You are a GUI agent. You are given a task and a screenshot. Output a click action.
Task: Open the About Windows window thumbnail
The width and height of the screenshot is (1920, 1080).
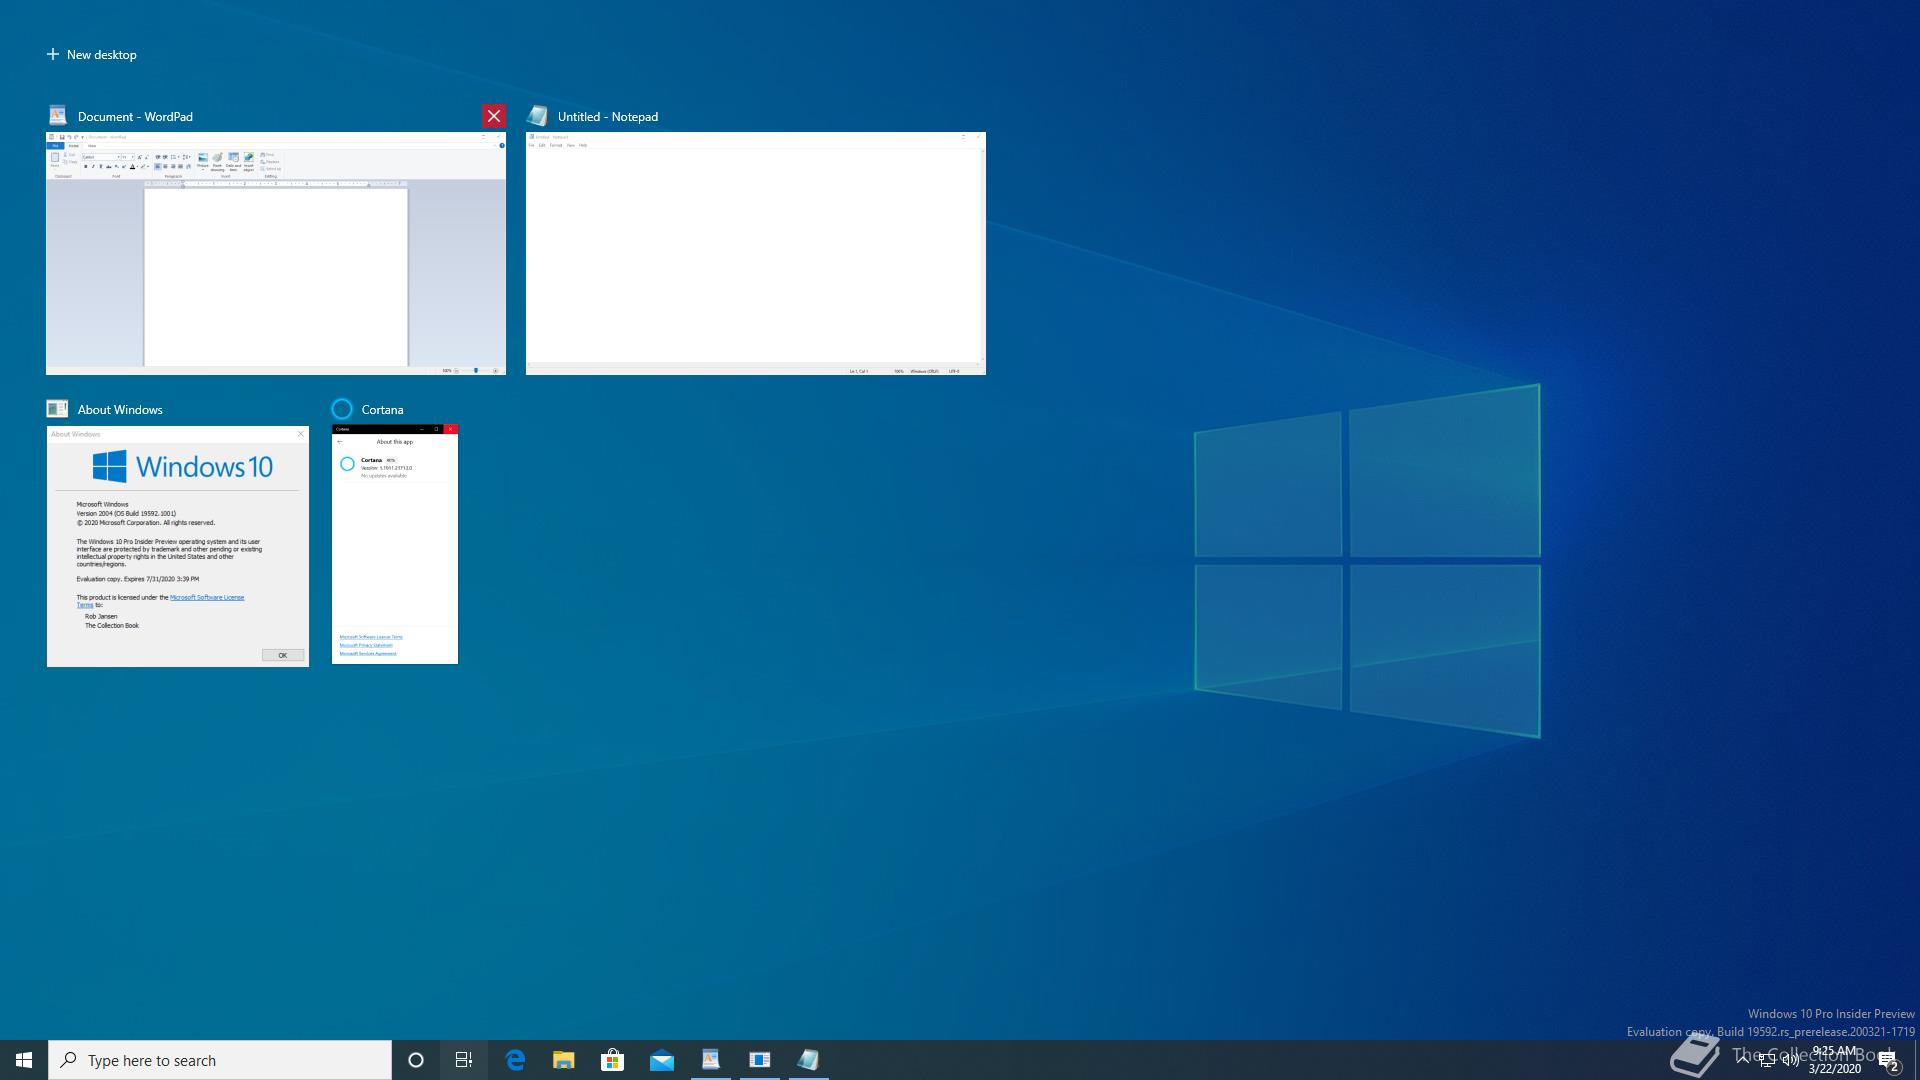178,546
